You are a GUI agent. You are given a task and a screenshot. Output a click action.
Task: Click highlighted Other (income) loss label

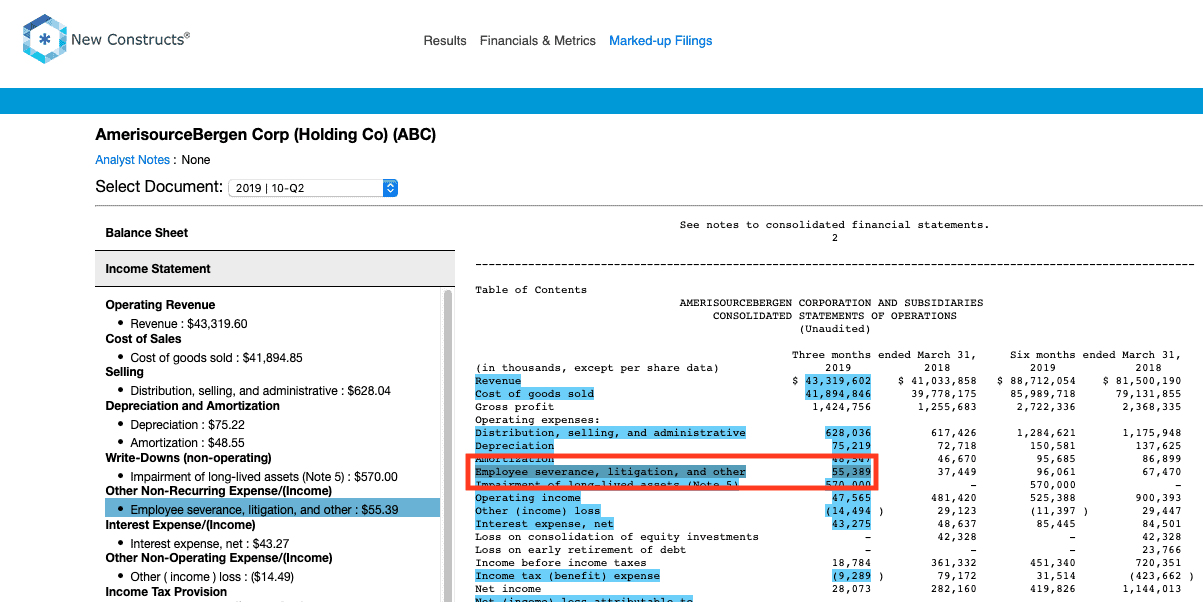point(537,511)
